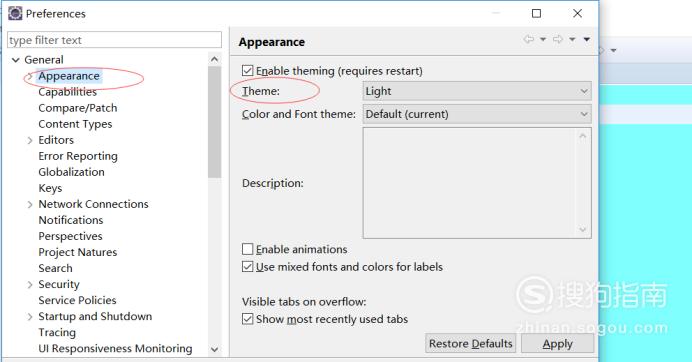Open the Color and Font theme dropdown
Screen dimensions: 692x362
point(477,114)
